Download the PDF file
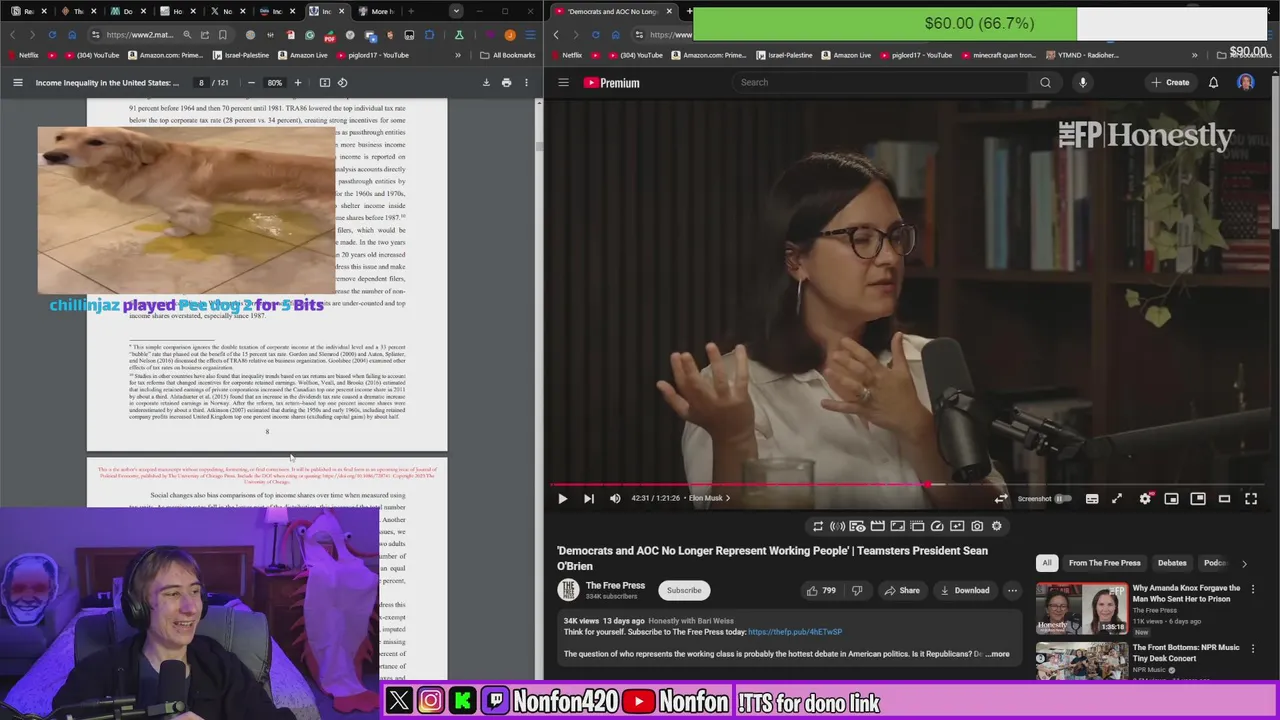 coord(486,83)
